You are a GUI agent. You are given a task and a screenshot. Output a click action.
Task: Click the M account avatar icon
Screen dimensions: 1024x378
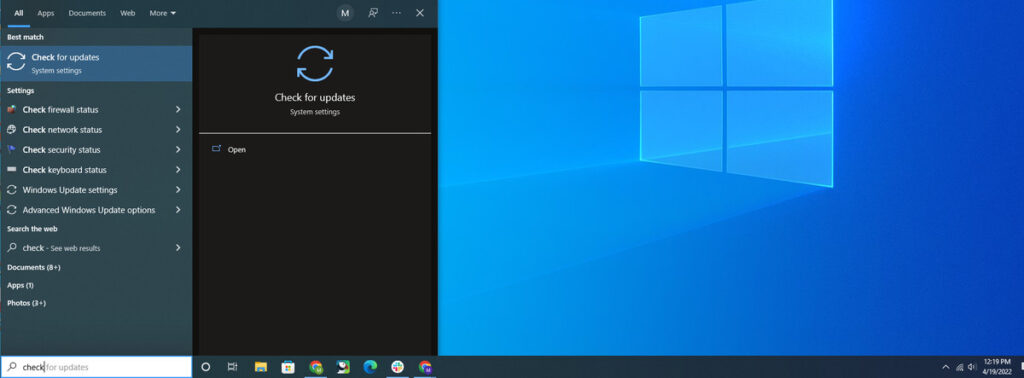click(345, 13)
